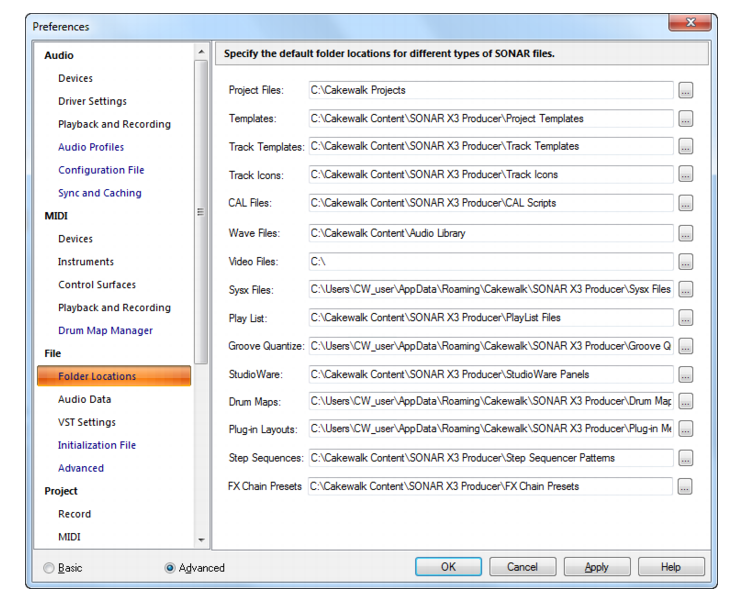The height and width of the screenshot is (606, 730).
Task: Select the Advanced radio button
Action: [x=170, y=568]
